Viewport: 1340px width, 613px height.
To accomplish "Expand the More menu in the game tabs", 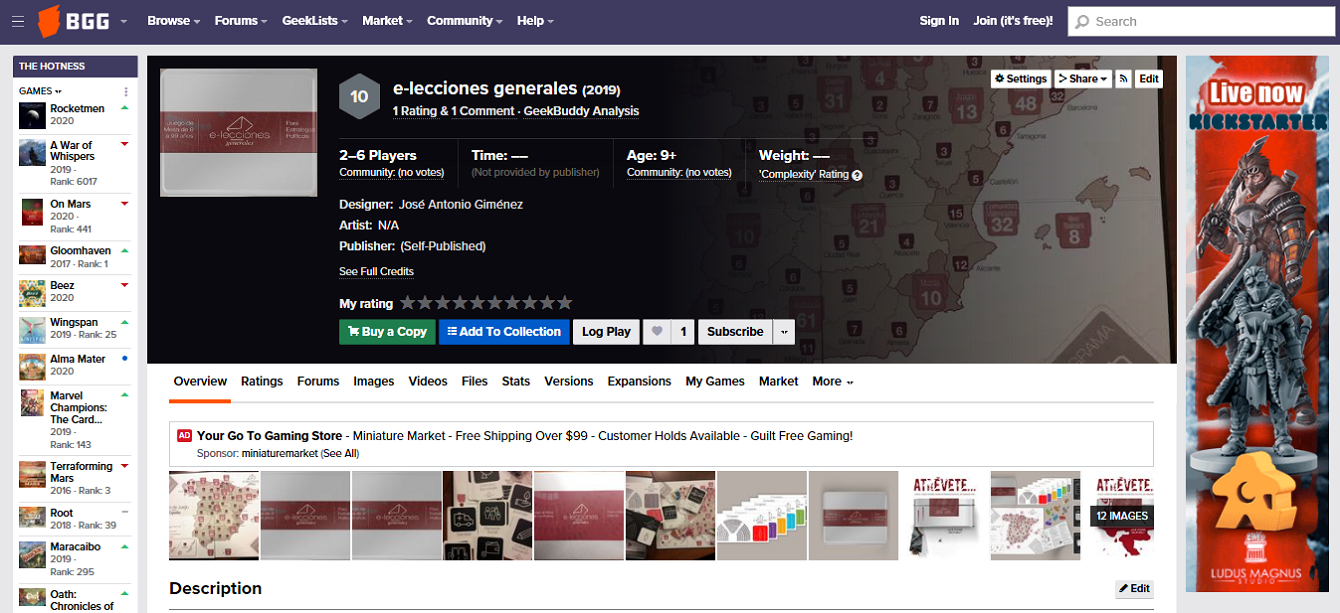I will pyautogui.click(x=833, y=382).
